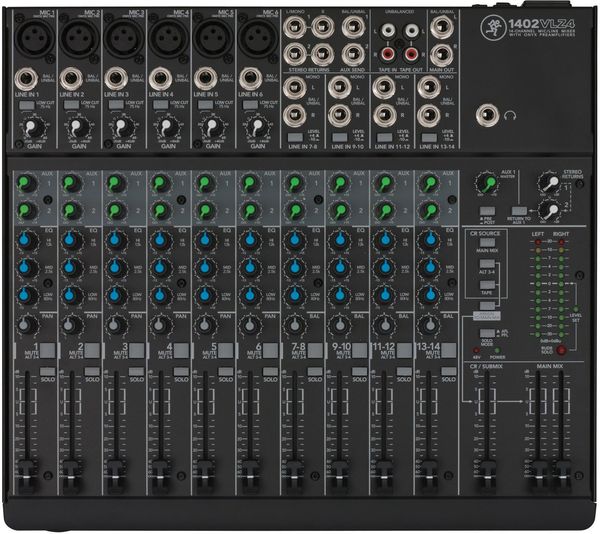Click the channel 9-10 fader cap
The height and width of the screenshot is (534, 600).
[339, 477]
